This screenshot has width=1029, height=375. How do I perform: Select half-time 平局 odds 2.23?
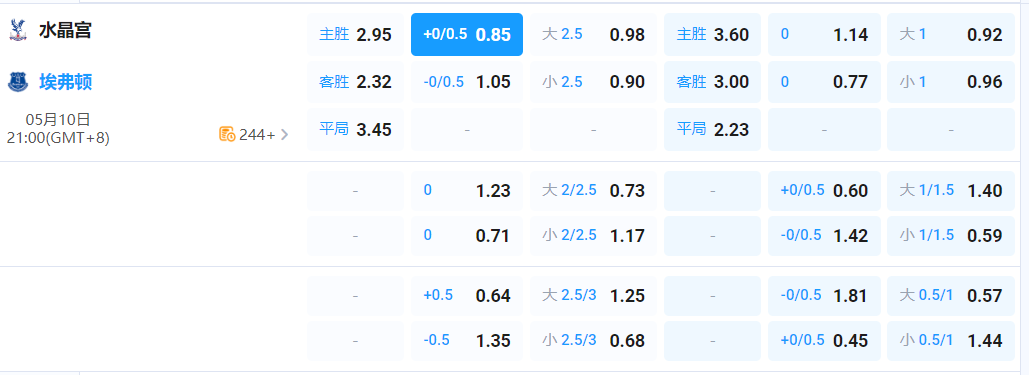(713, 129)
